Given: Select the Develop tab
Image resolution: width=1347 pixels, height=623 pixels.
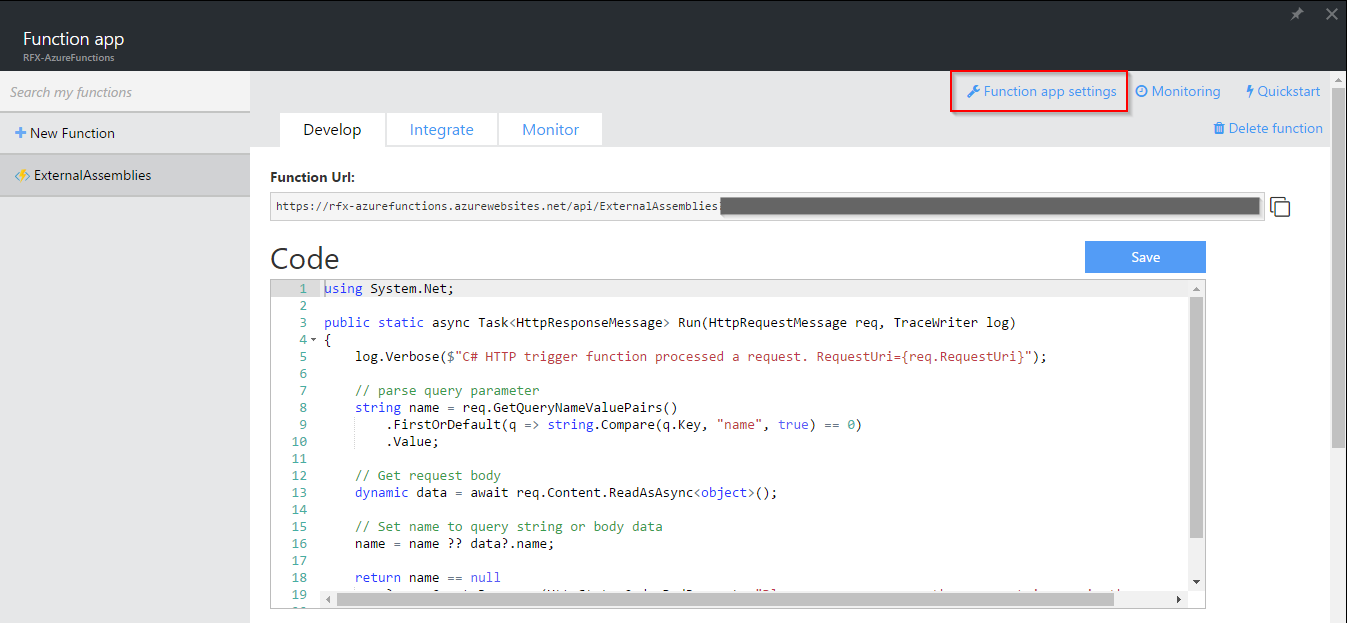Looking at the screenshot, I should [331, 130].
